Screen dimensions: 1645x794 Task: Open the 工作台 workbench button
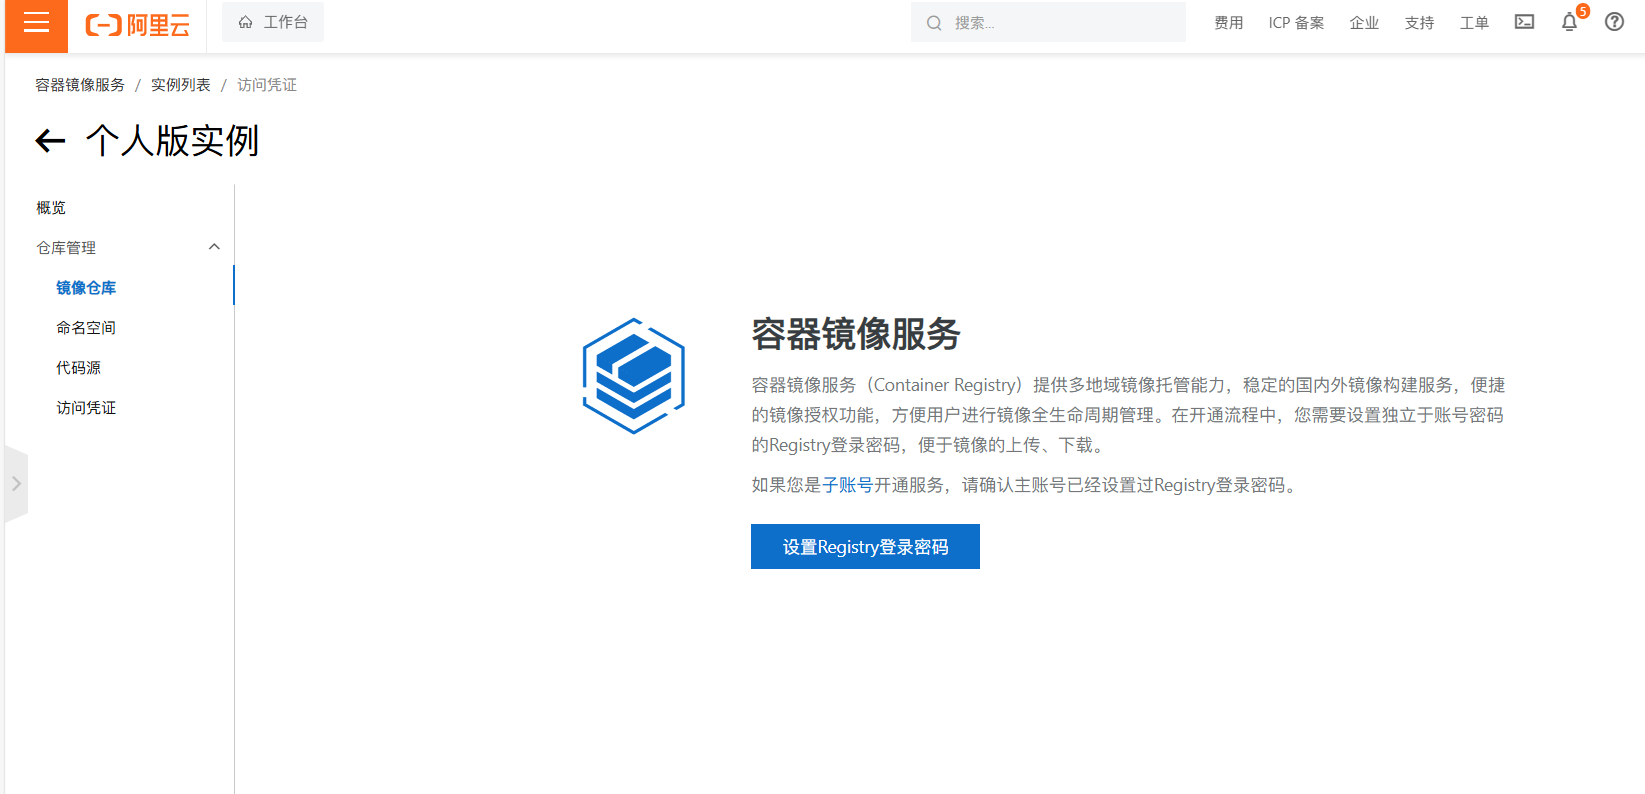pyautogui.click(x=273, y=22)
